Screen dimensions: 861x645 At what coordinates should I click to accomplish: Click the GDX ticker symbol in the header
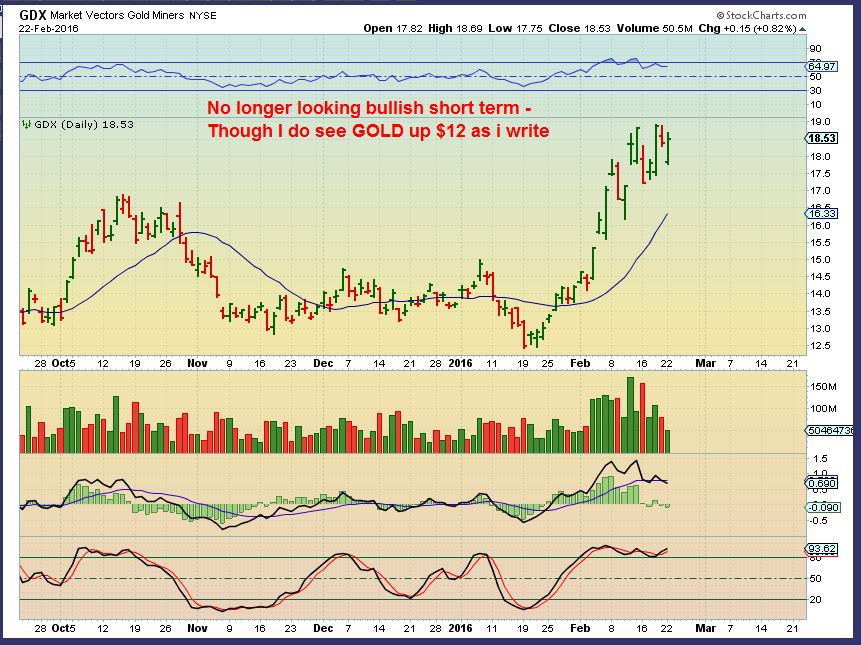pyautogui.click(x=32, y=15)
